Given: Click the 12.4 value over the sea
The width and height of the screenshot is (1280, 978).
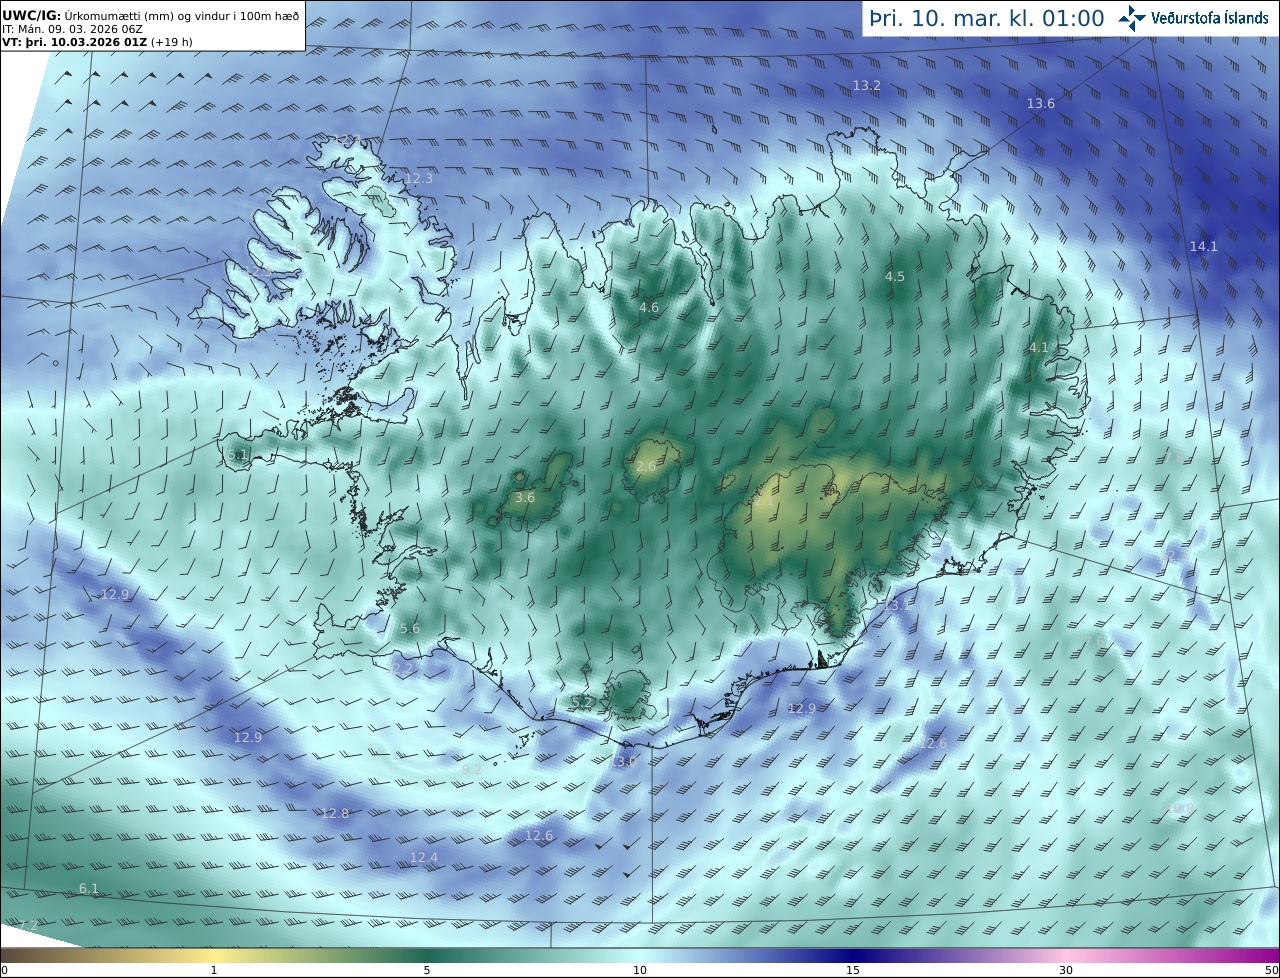Looking at the screenshot, I should (424, 857).
